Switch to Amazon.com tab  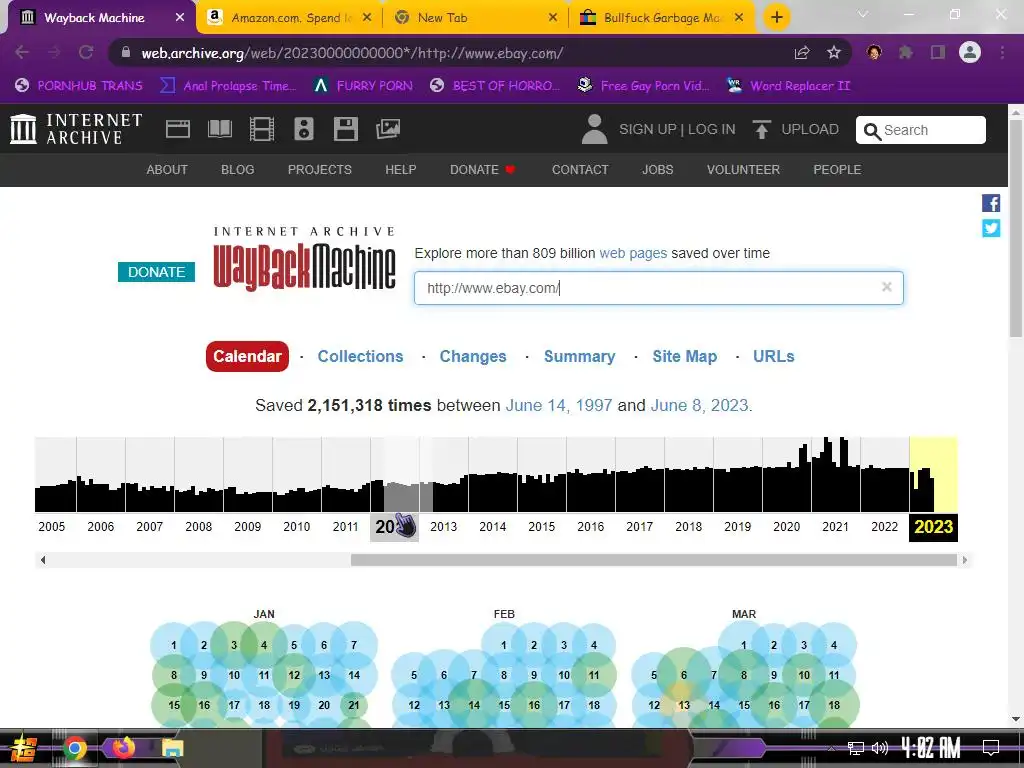(x=289, y=18)
